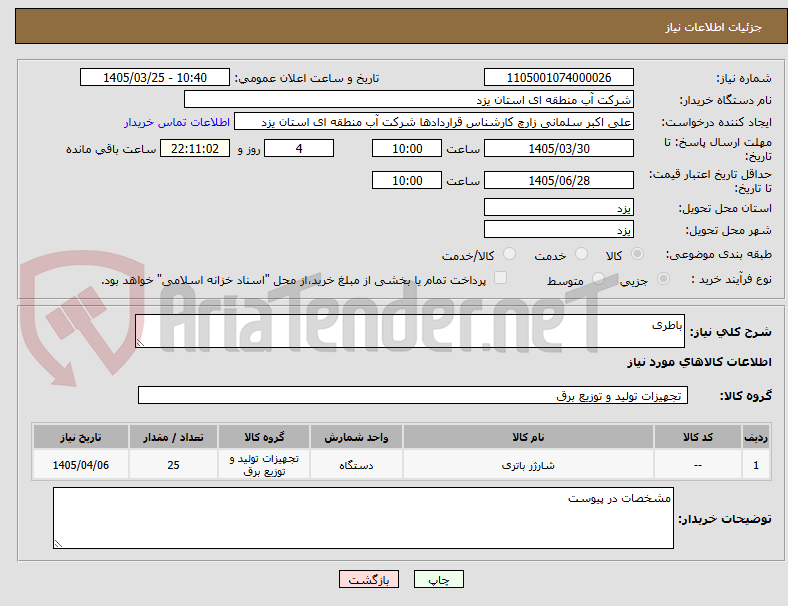Select the جزیی purchase type radio
This screenshot has width=788, height=606.
pos(663,279)
